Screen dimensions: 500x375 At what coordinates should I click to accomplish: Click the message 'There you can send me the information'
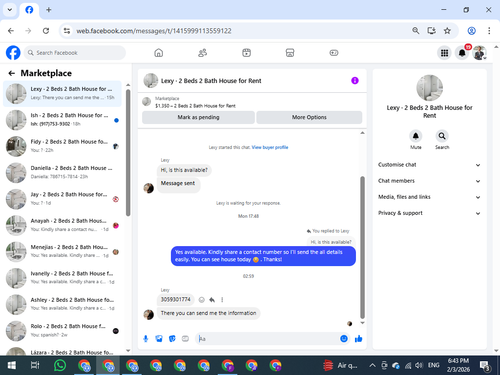(208, 313)
